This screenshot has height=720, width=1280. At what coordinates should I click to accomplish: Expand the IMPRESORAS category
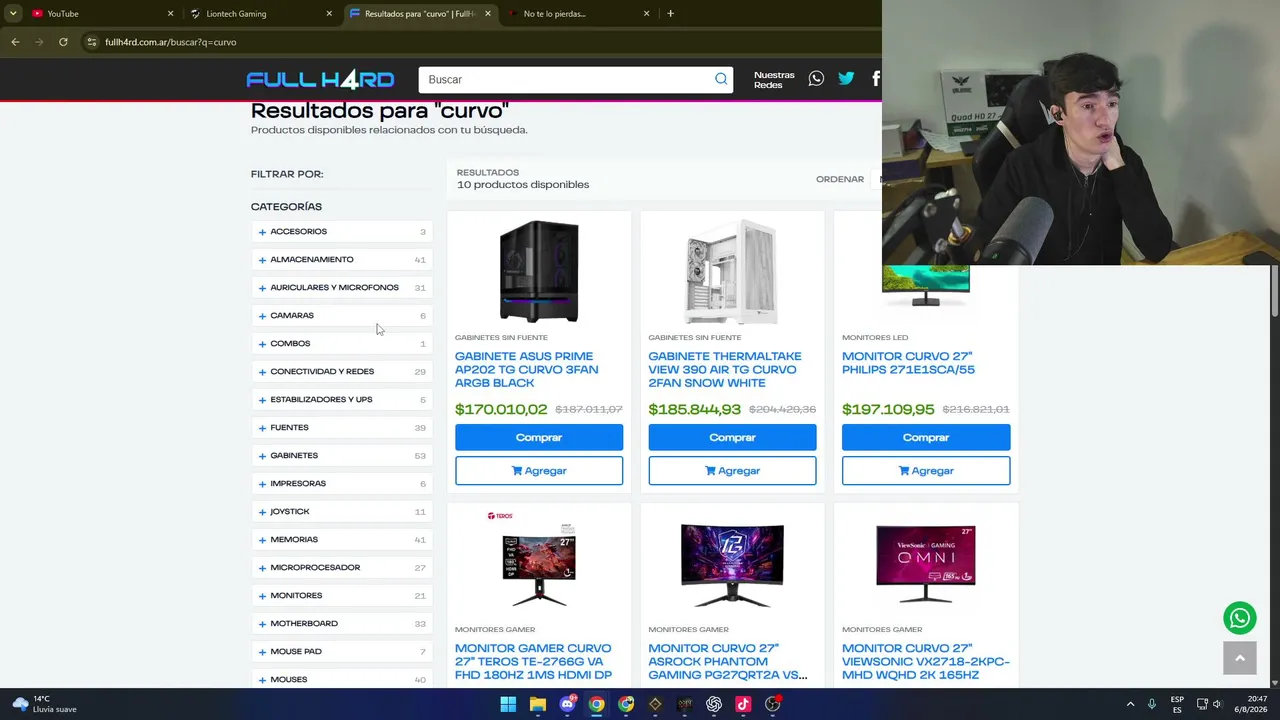[342, 484]
